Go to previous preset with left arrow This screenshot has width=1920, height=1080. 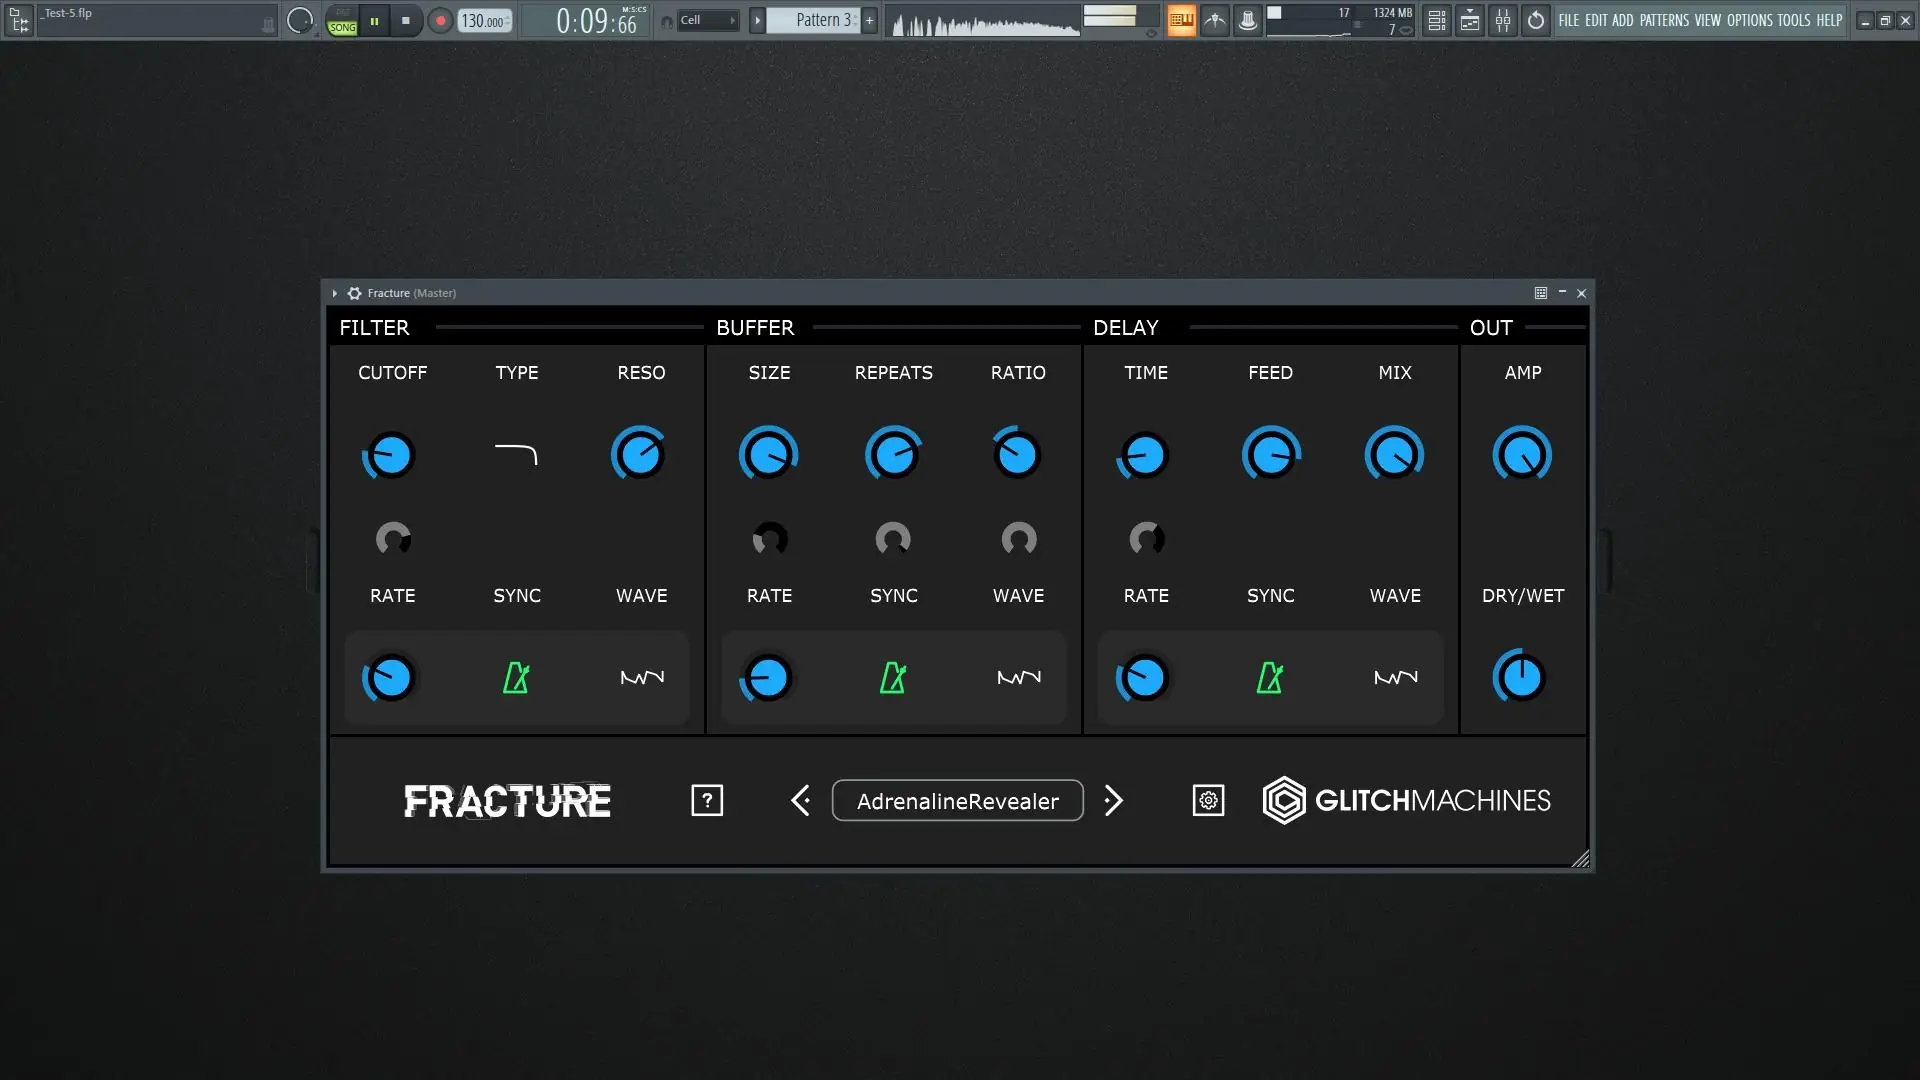pyautogui.click(x=801, y=800)
